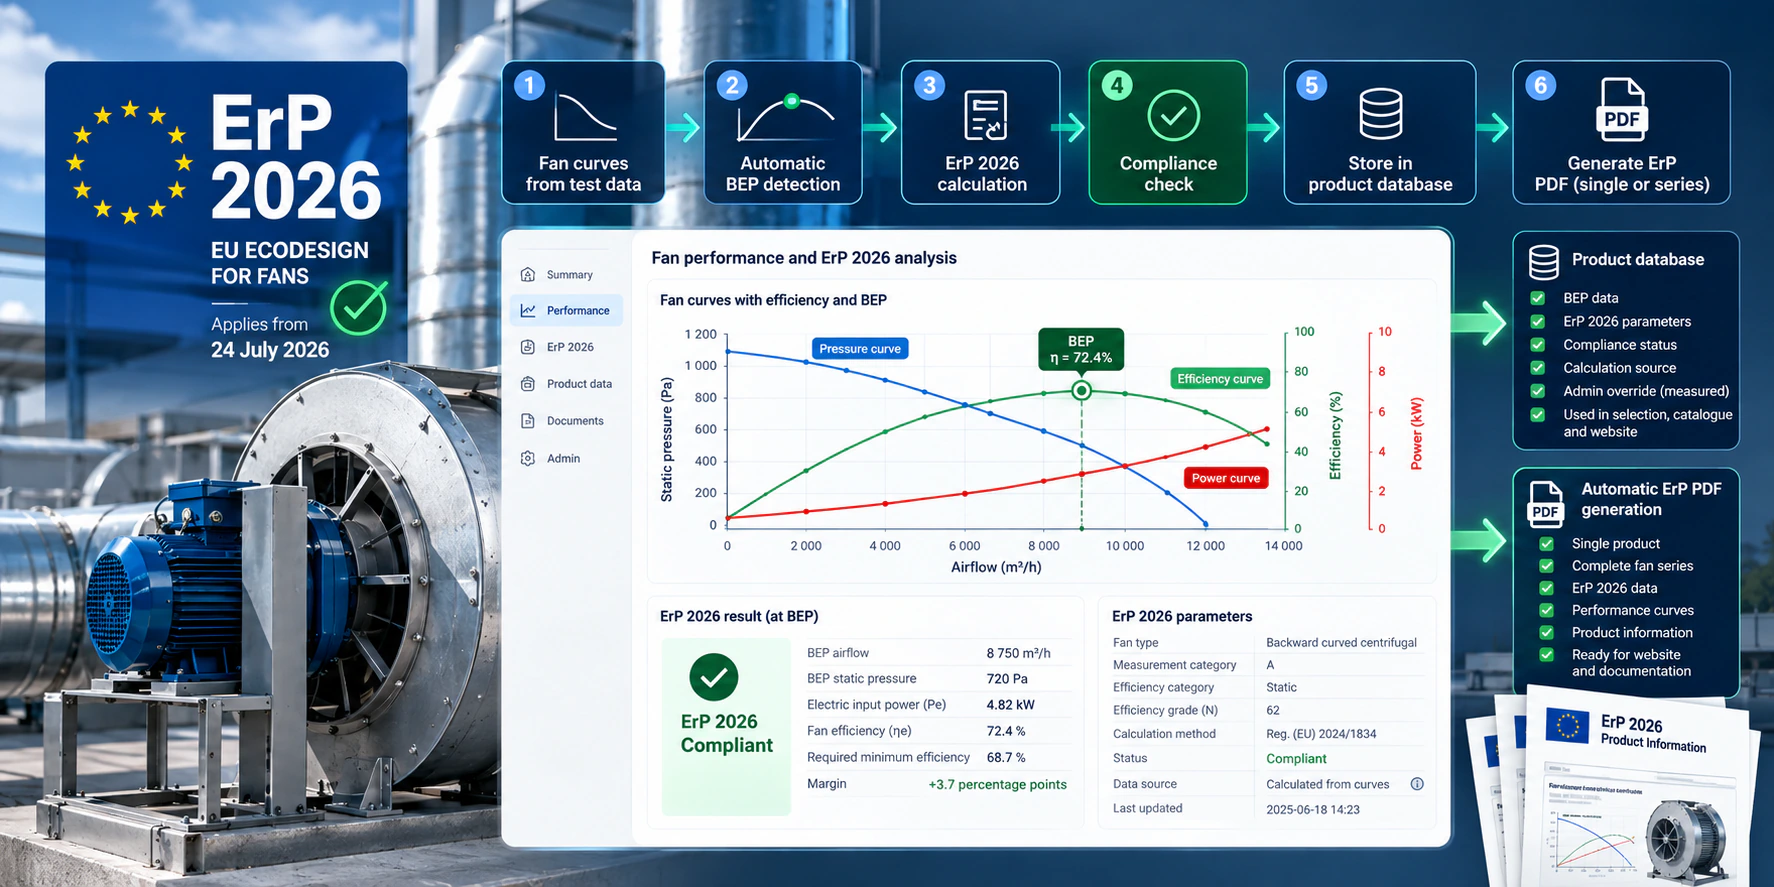Click the PDF file icon in step 6 card
Screen dimensions: 1774x887
[1621, 109]
